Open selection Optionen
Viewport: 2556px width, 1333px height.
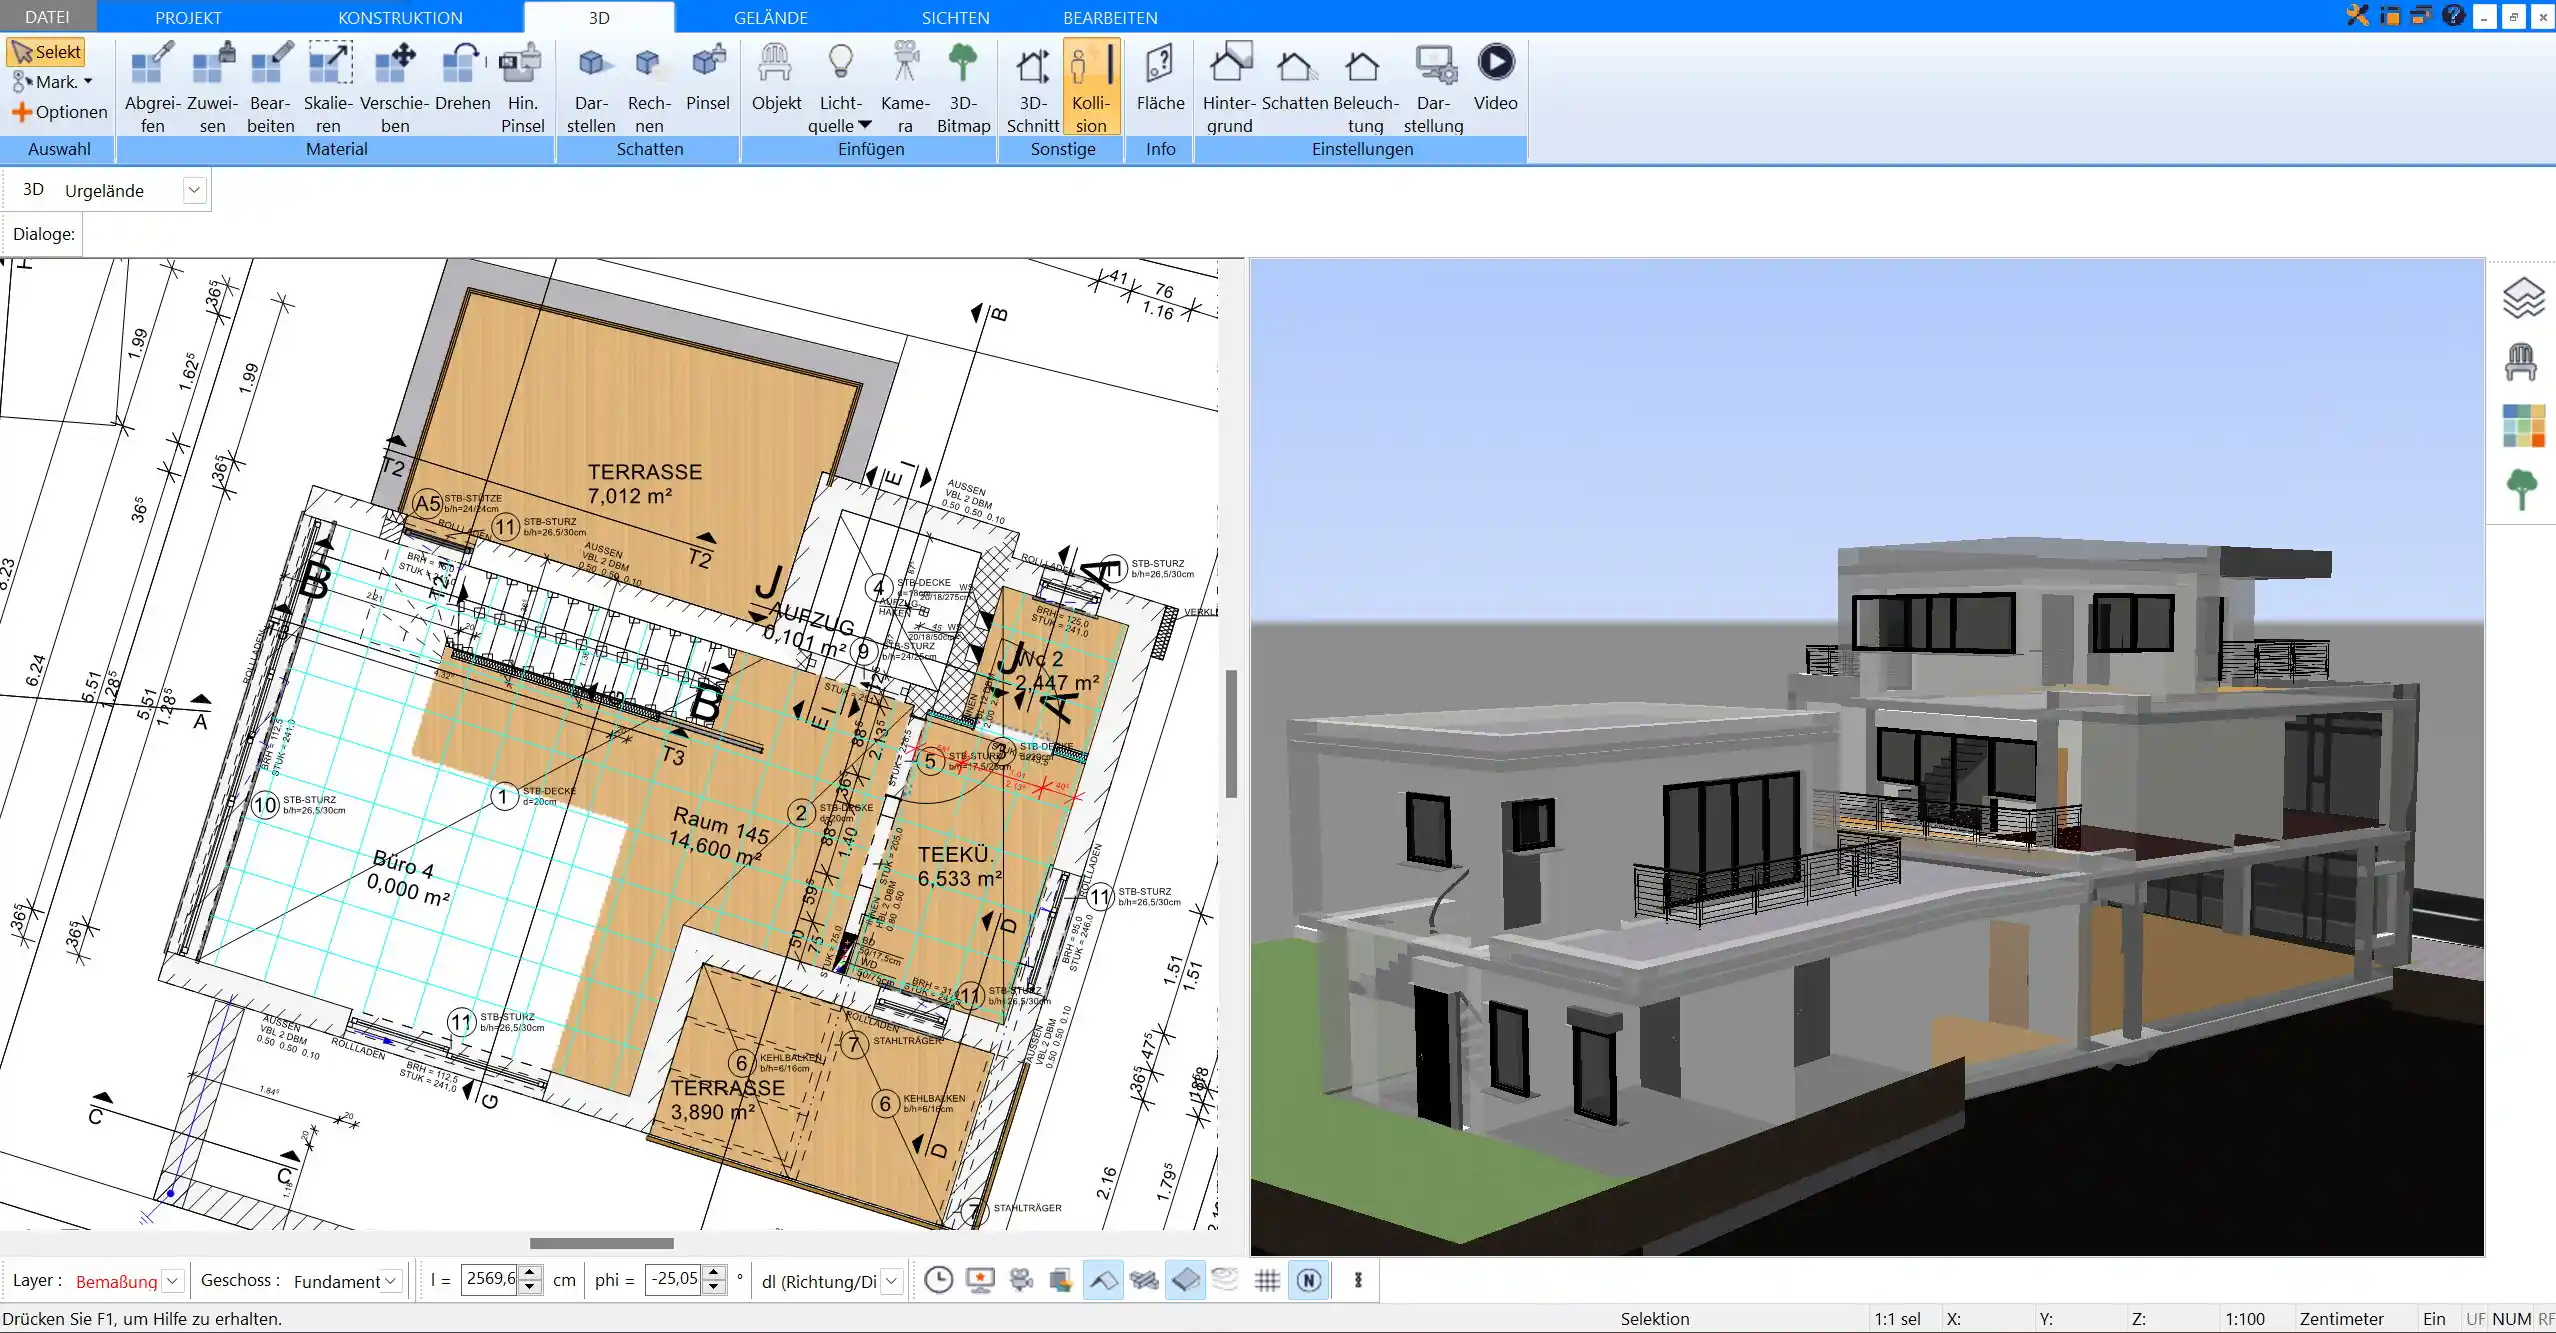click(59, 112)
